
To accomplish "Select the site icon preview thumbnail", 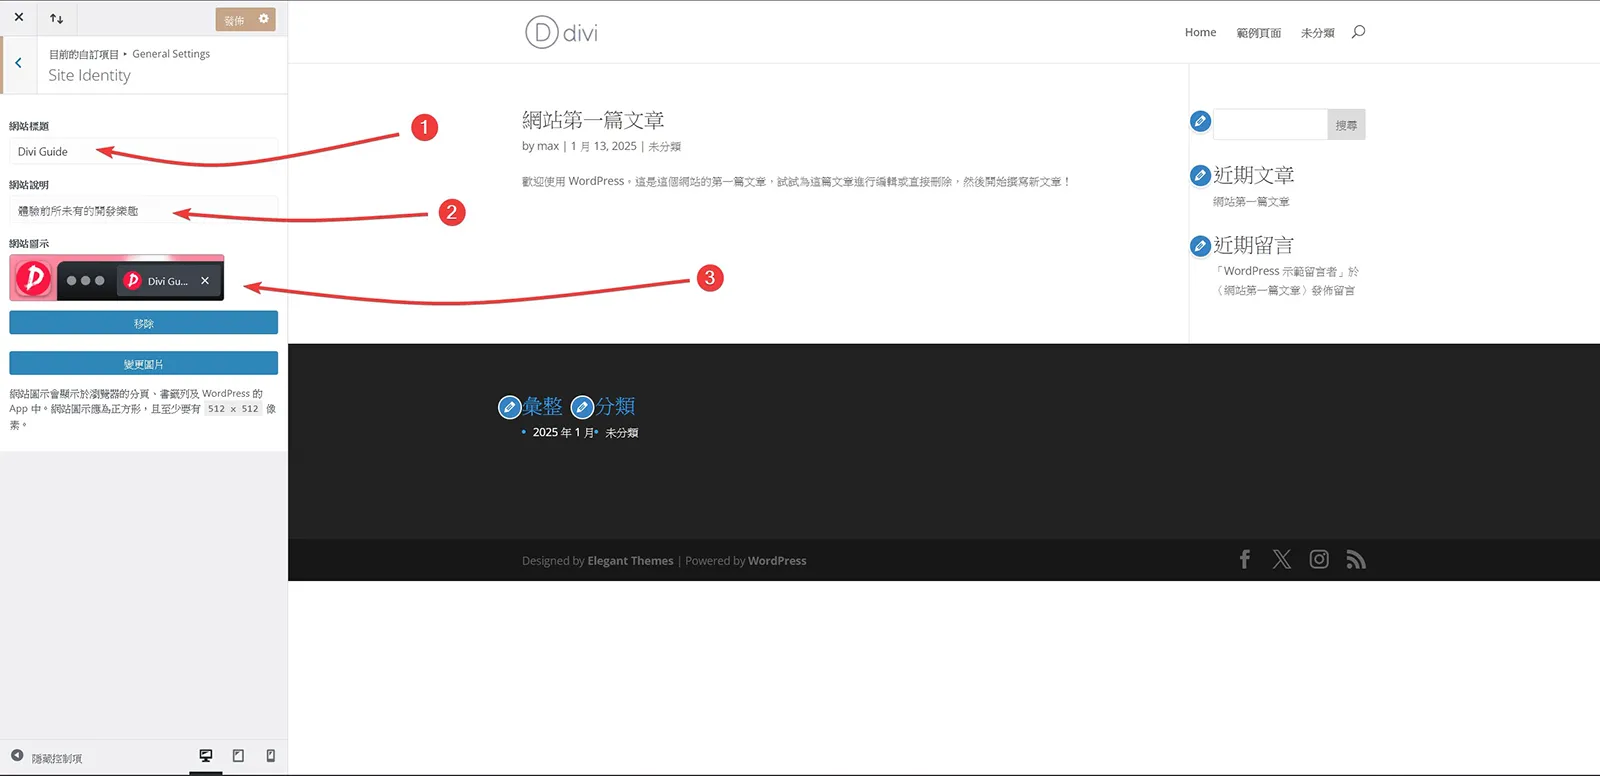I will click(x=117, y=278).
